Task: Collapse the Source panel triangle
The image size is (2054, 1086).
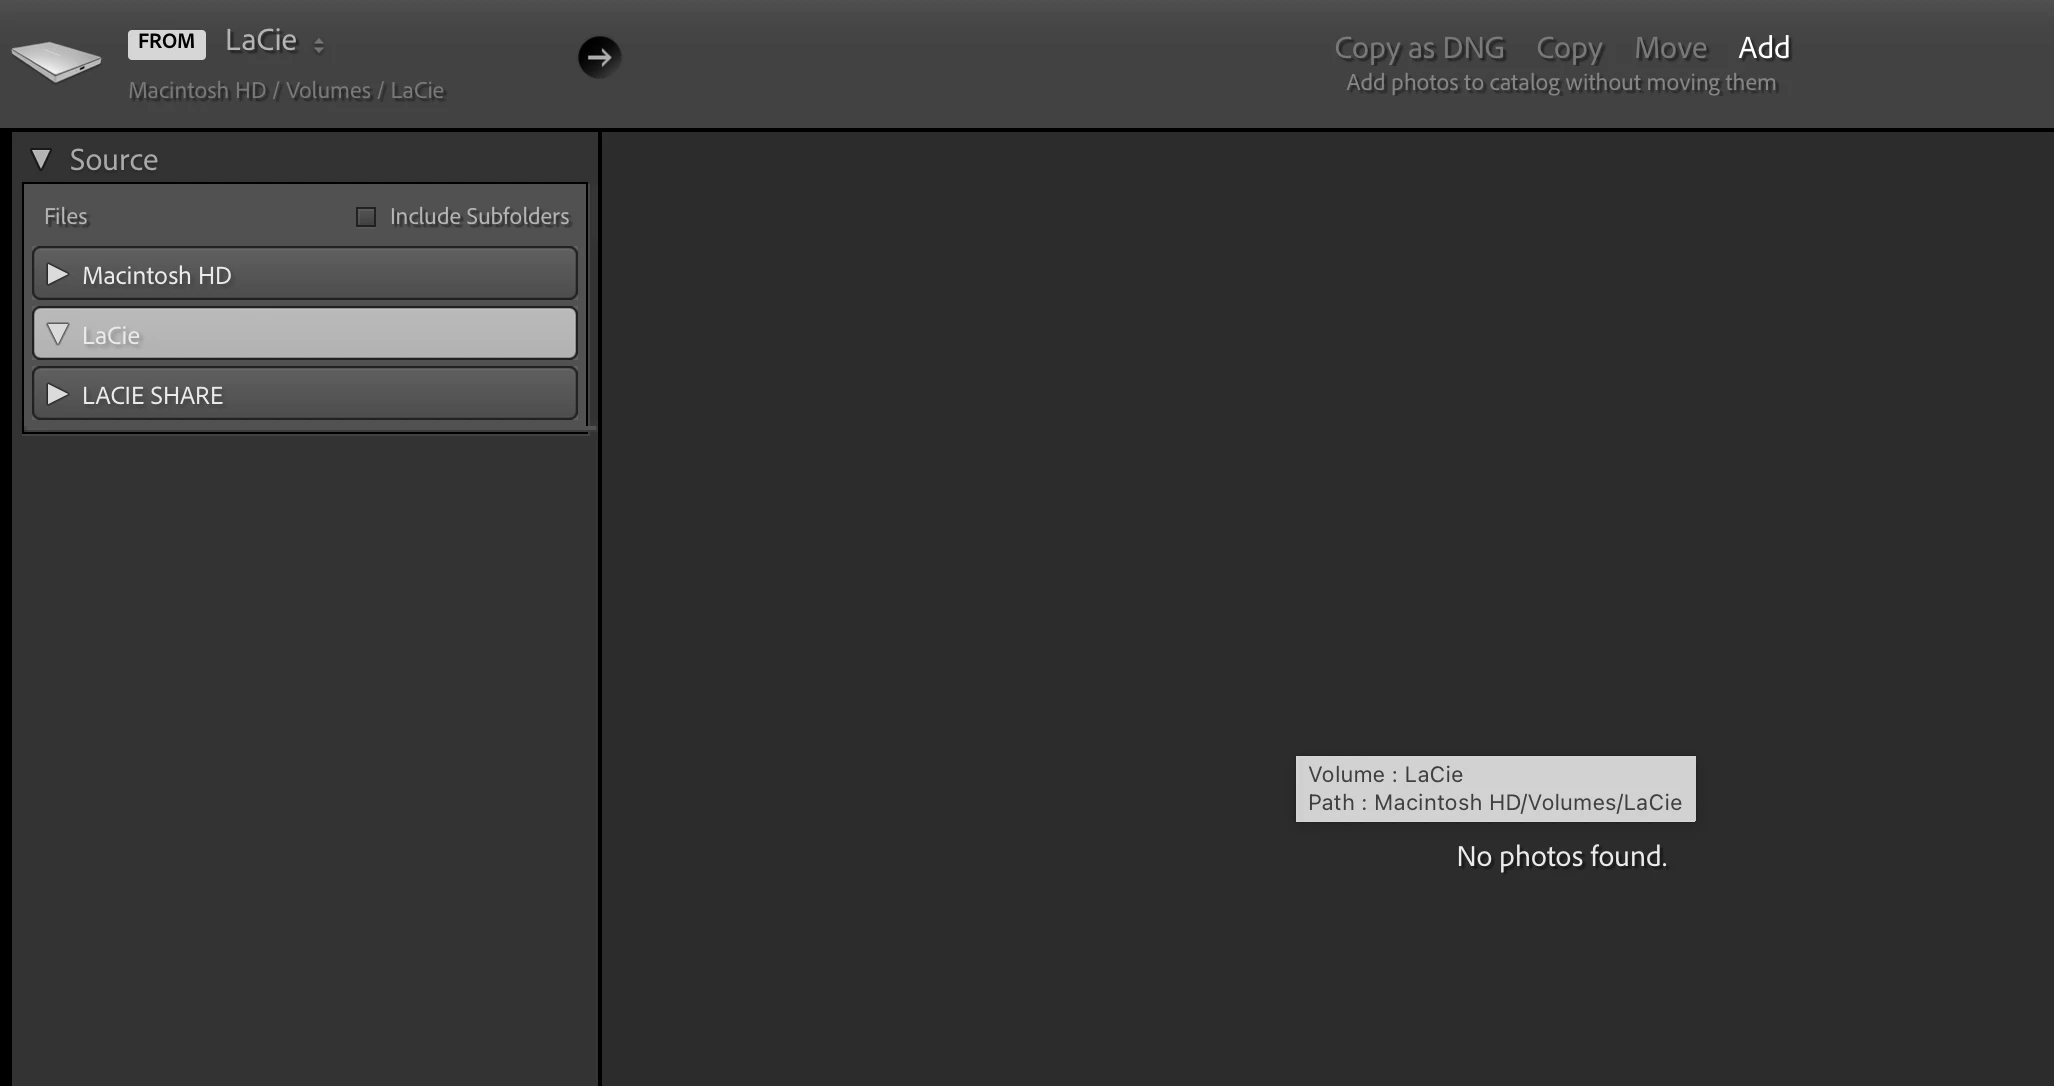Action: click(41, 159)
